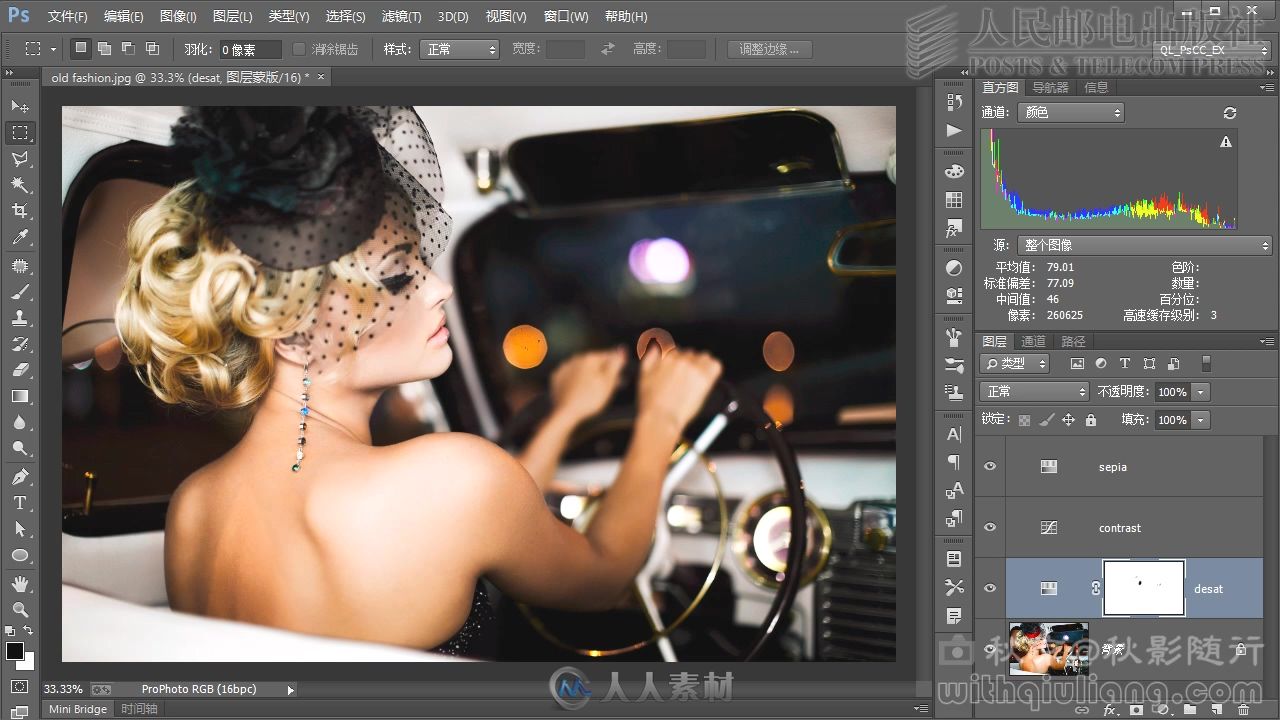The height and width of the screenshot is (720, 1280).
Task: Select the Pen tool
Action: [20, 477]
